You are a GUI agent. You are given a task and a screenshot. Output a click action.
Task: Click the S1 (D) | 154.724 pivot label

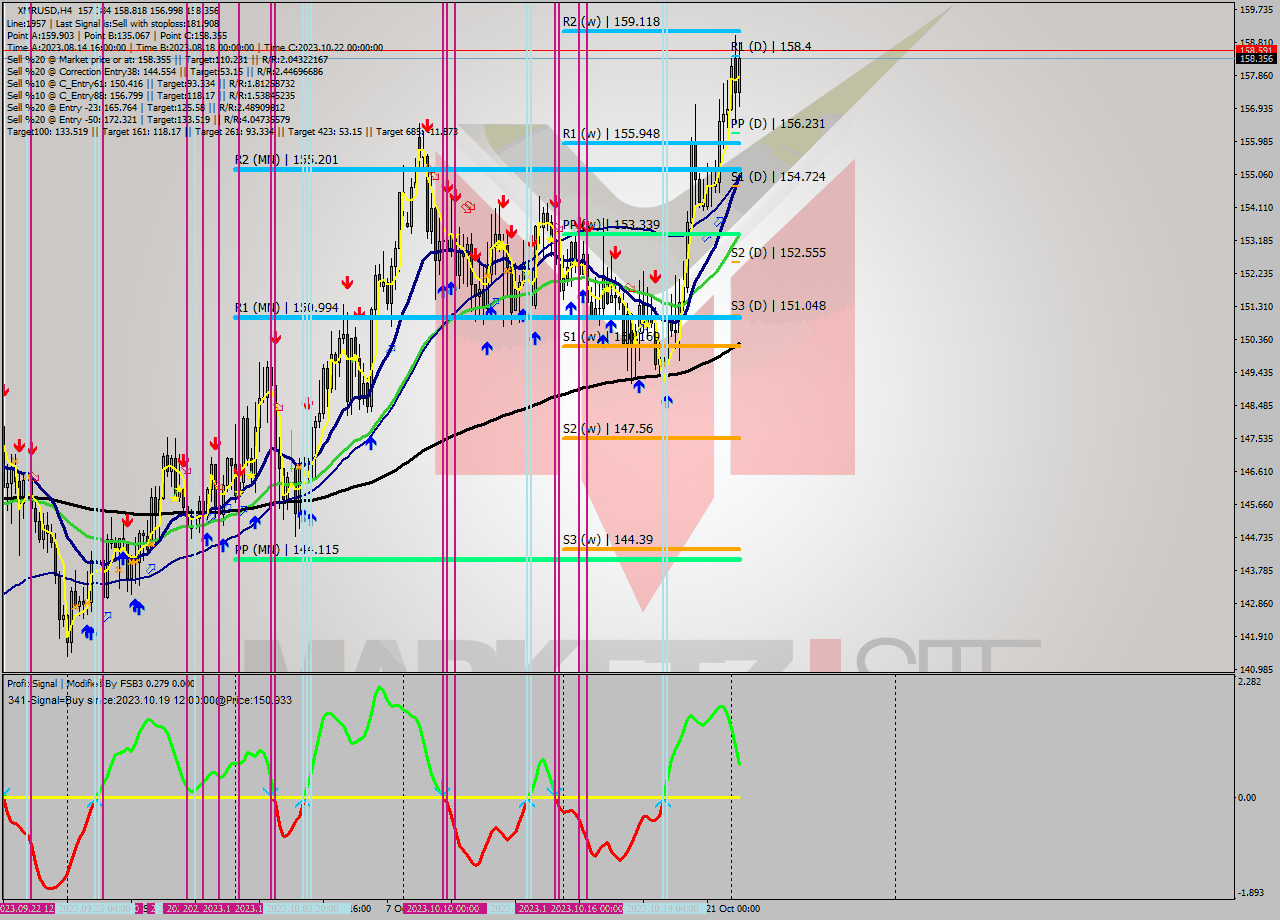coord(778,176)
